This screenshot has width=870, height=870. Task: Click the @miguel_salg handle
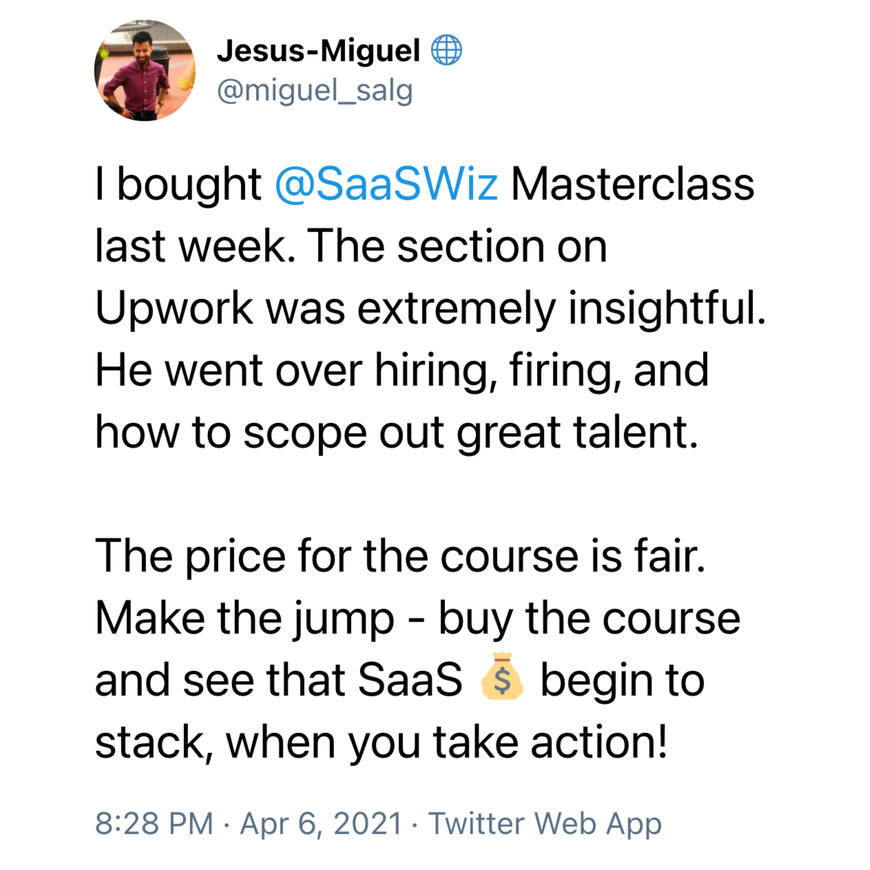[x=314, y=90]
